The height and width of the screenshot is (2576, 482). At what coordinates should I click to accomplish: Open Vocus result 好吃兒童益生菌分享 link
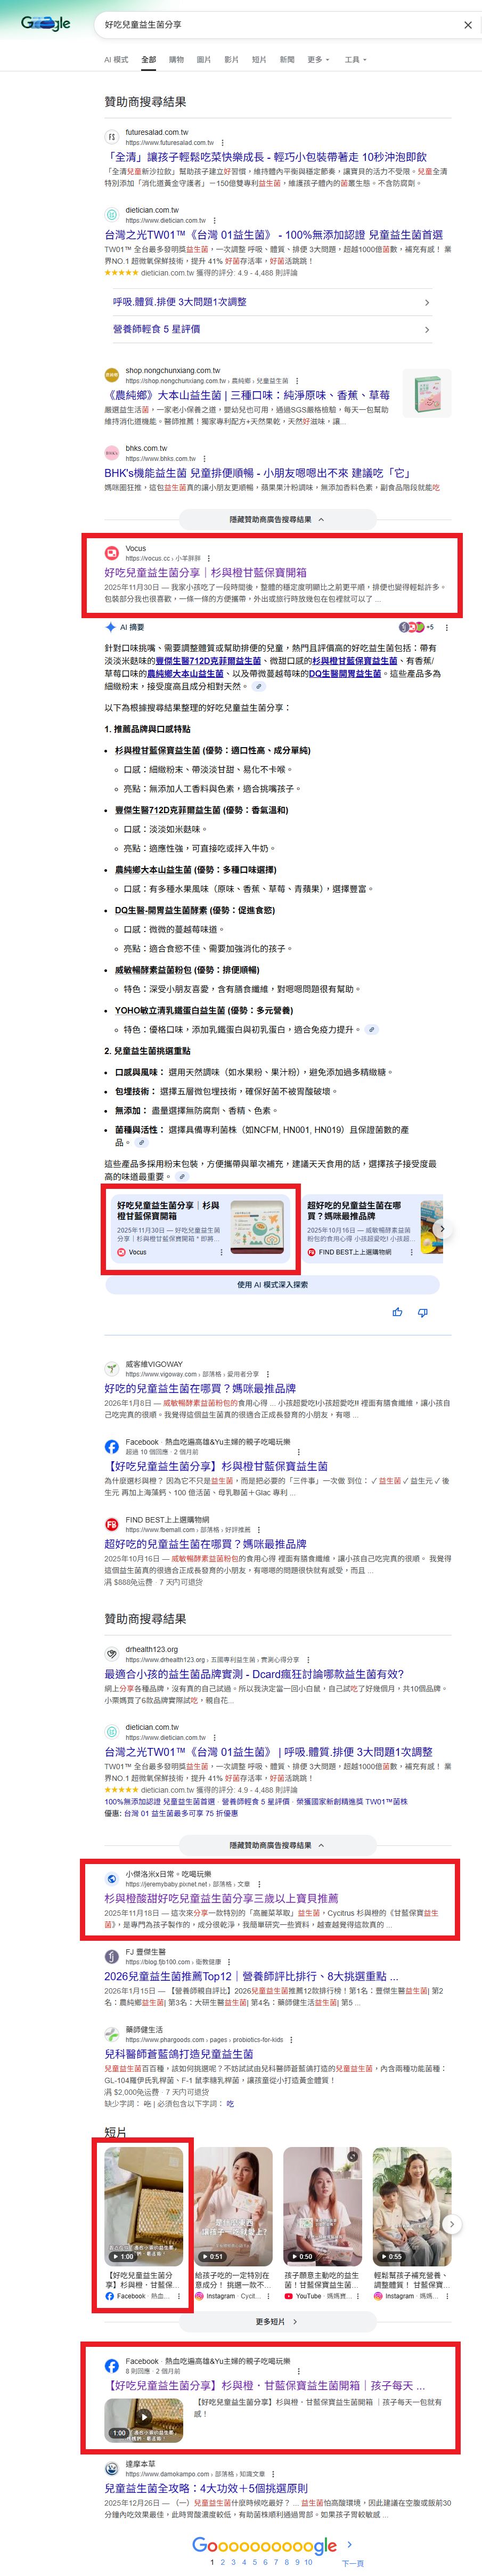[x=205, y=573]
